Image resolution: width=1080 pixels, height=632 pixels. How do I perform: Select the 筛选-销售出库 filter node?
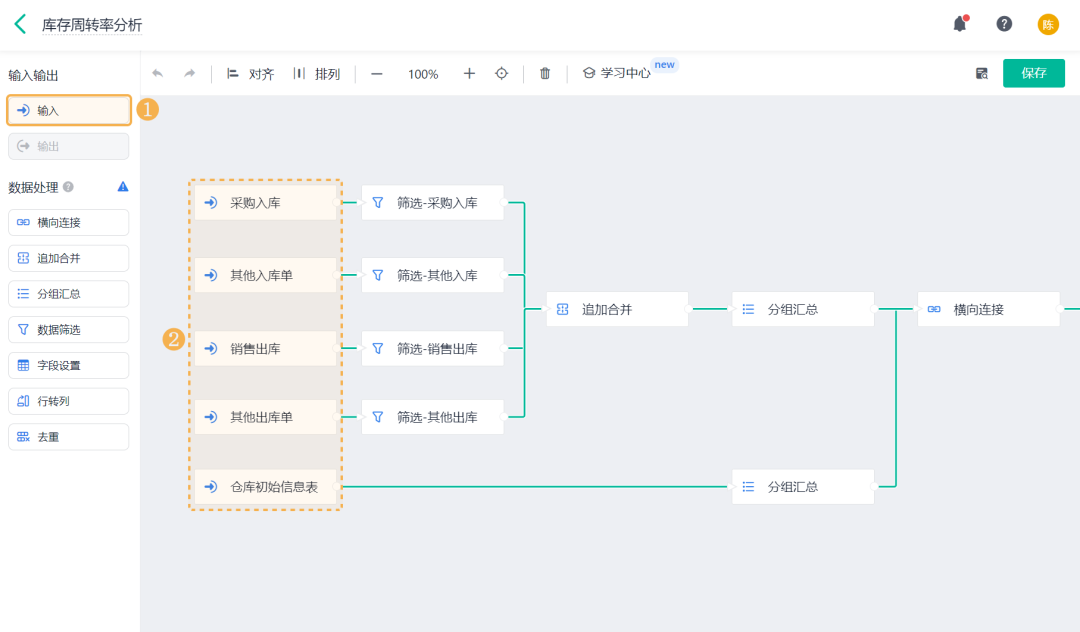tap(433, 348)
